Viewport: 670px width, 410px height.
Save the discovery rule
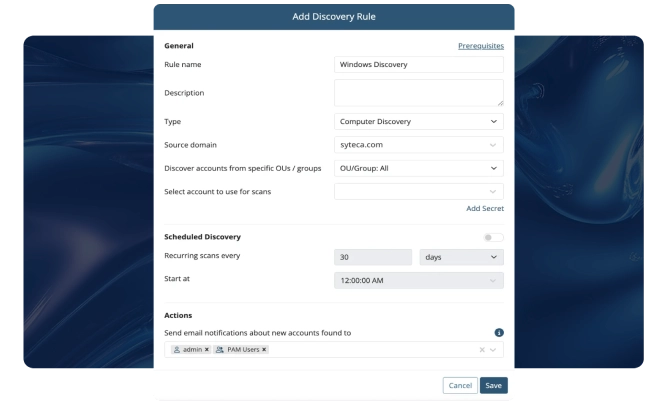coord(494,385)
